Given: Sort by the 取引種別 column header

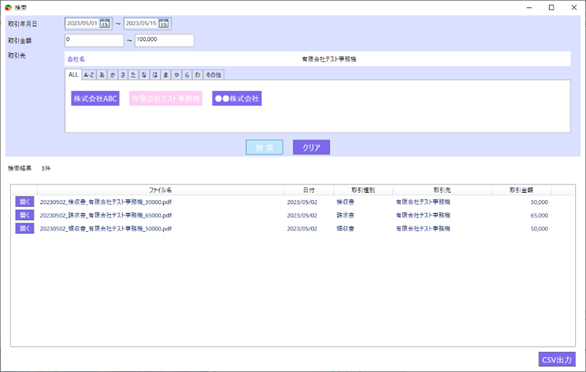Looking at the screenshot, I should click(x=363, y=190).
